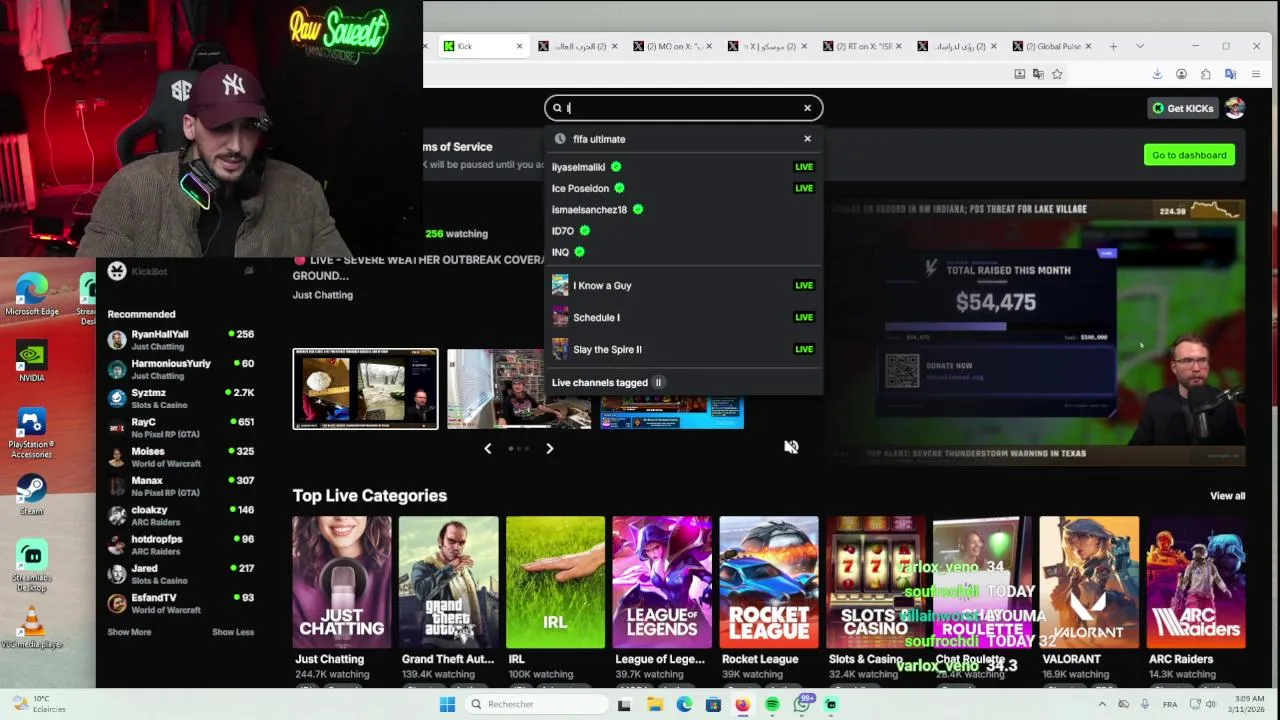Open Grand Theft Auto category card
This screenshot has height=720, width=1280.
click(448, 582)
